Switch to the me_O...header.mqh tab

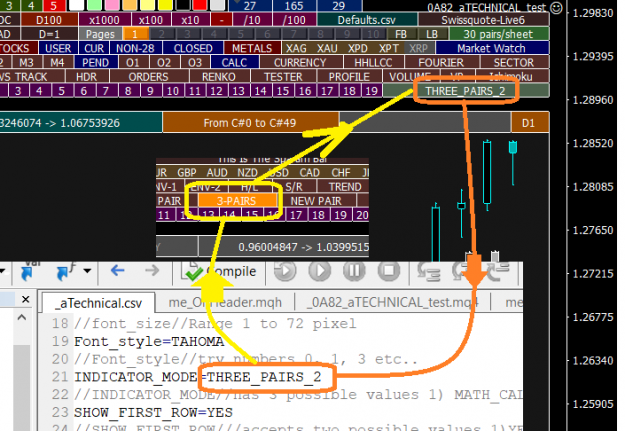coord(225,303)
